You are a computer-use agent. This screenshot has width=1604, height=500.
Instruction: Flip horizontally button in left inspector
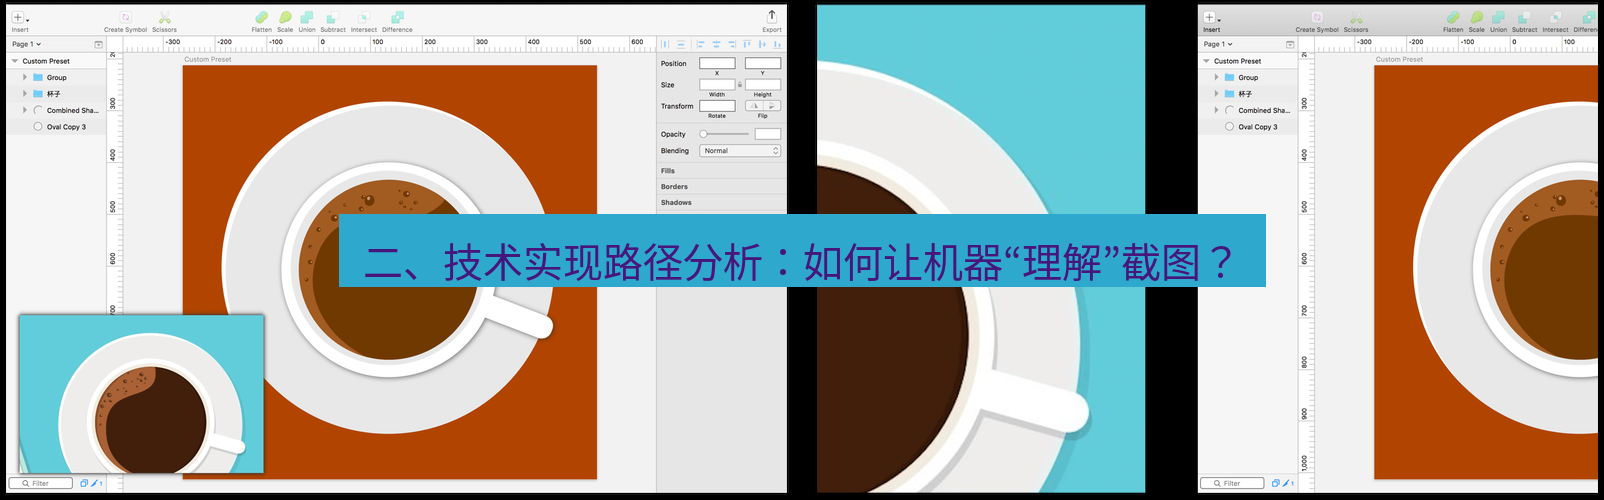point(754,106)
